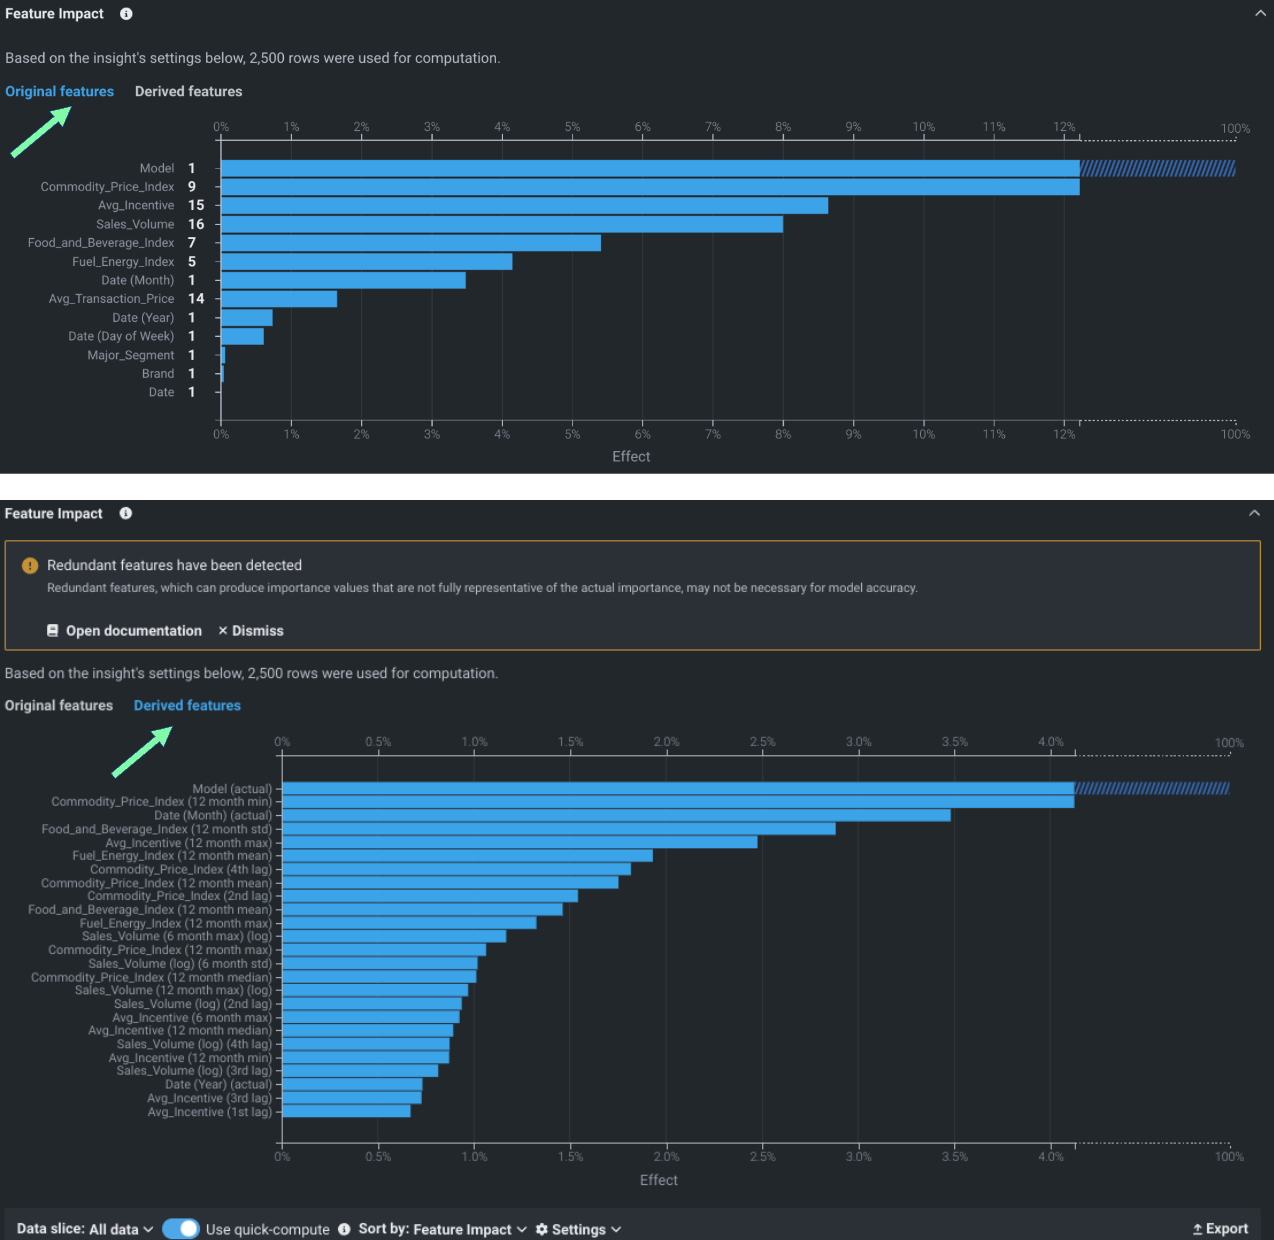Expand the Settings dropdown chevron
Screen dimensions: 1274x1240
coord(616,1229)
